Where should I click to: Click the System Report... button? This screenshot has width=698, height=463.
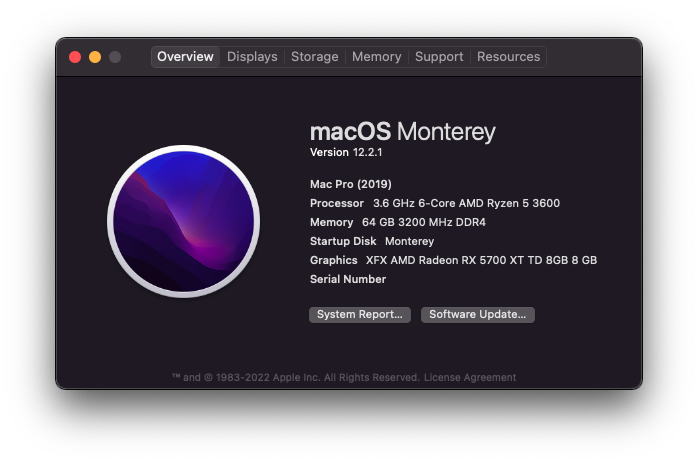[360, 314]
